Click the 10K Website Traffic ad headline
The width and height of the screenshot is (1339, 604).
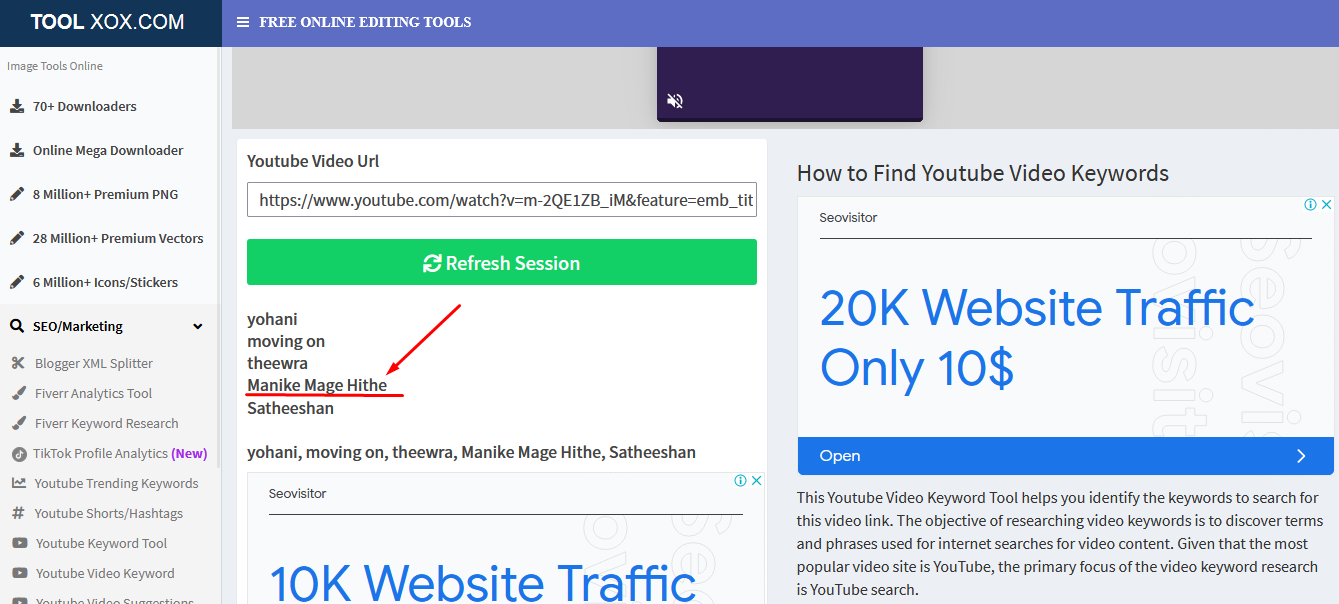point(483,583)
